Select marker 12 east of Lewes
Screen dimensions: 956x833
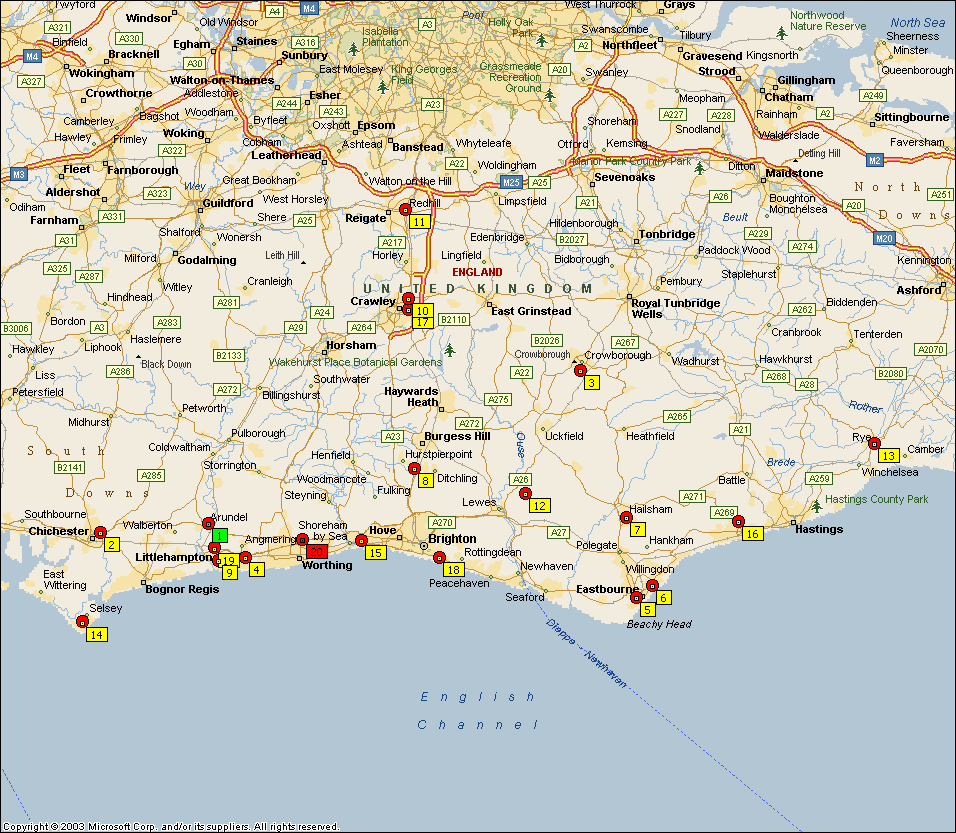tap(539, 506)
